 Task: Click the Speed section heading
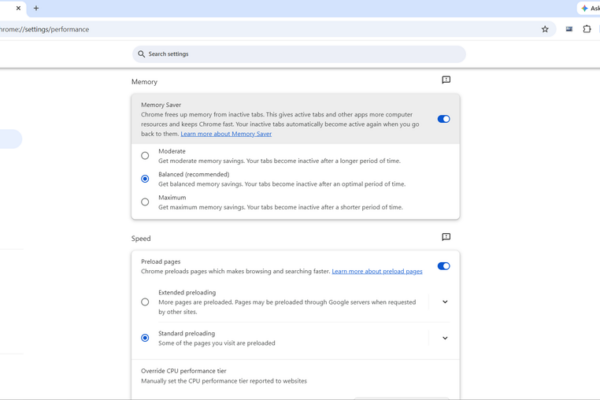(x=141, y=238)
